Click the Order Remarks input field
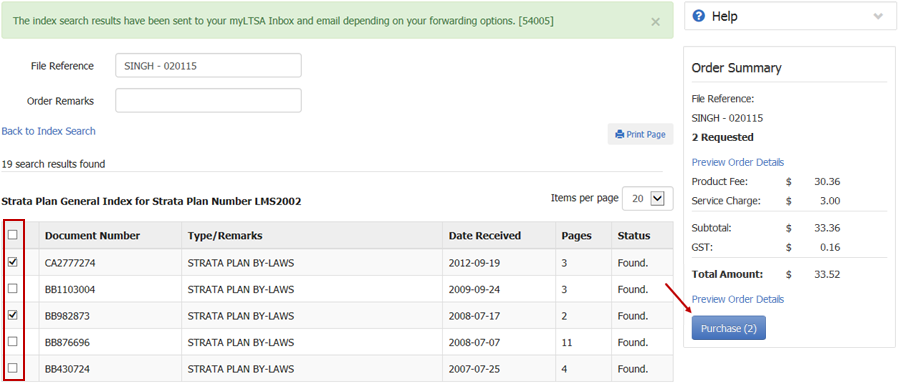The image size is (900, 384). [208, 100]
